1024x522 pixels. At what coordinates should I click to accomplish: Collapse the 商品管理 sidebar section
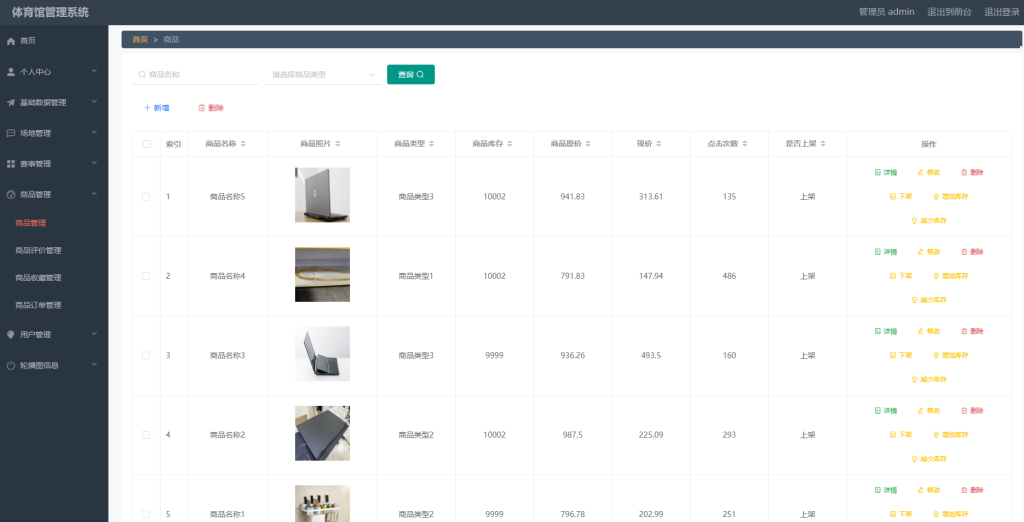point(54,195)
